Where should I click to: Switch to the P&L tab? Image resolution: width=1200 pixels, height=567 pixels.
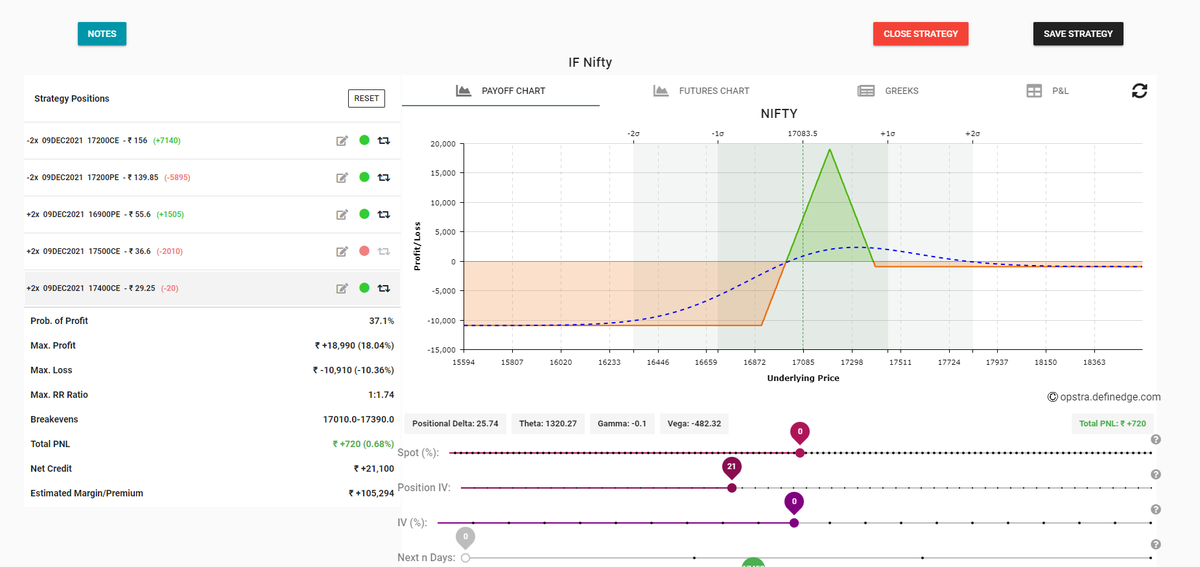coord(1048,91)
